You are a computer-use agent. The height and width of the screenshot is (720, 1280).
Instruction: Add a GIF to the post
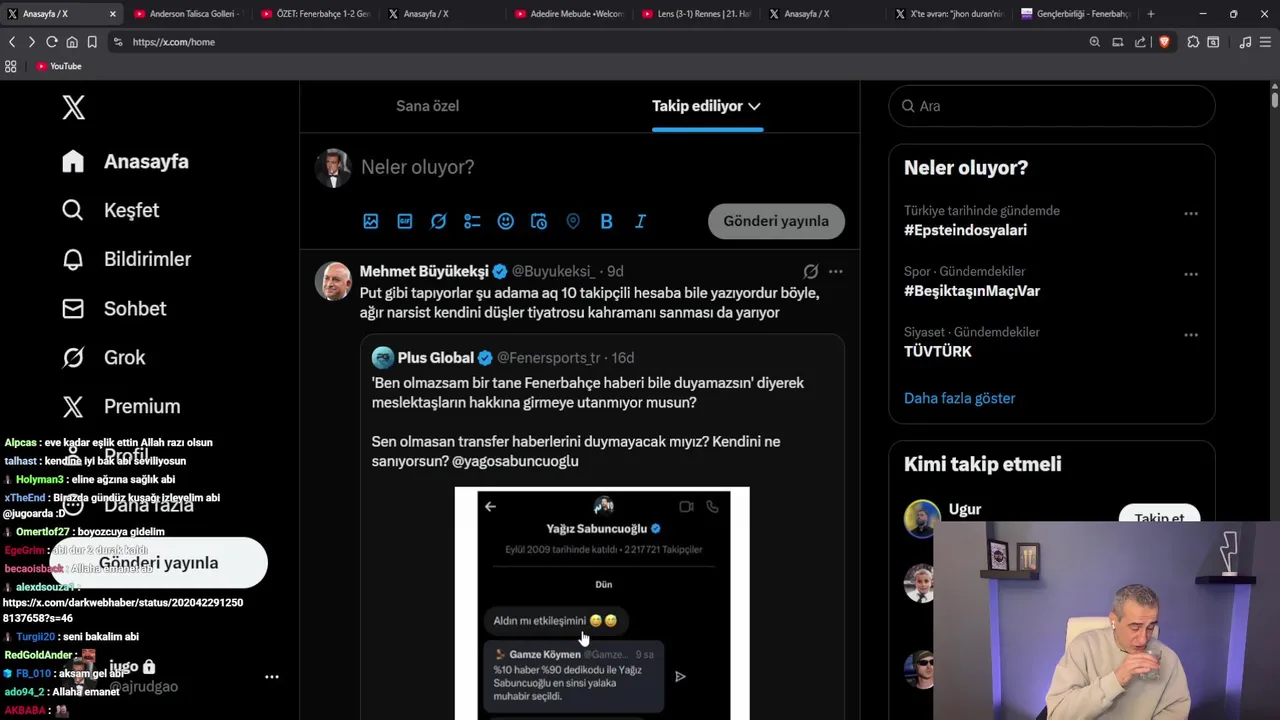(x=405, y=221)
